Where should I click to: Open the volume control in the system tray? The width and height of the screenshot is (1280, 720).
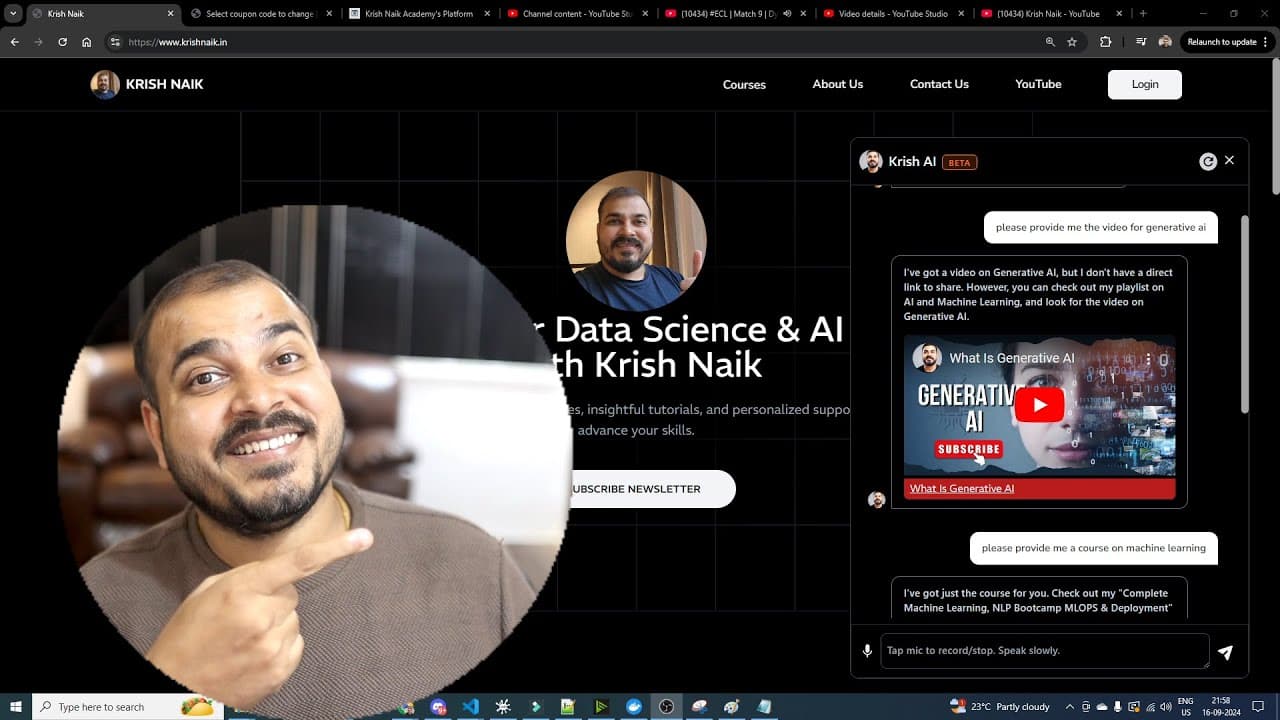[1166, 706]
